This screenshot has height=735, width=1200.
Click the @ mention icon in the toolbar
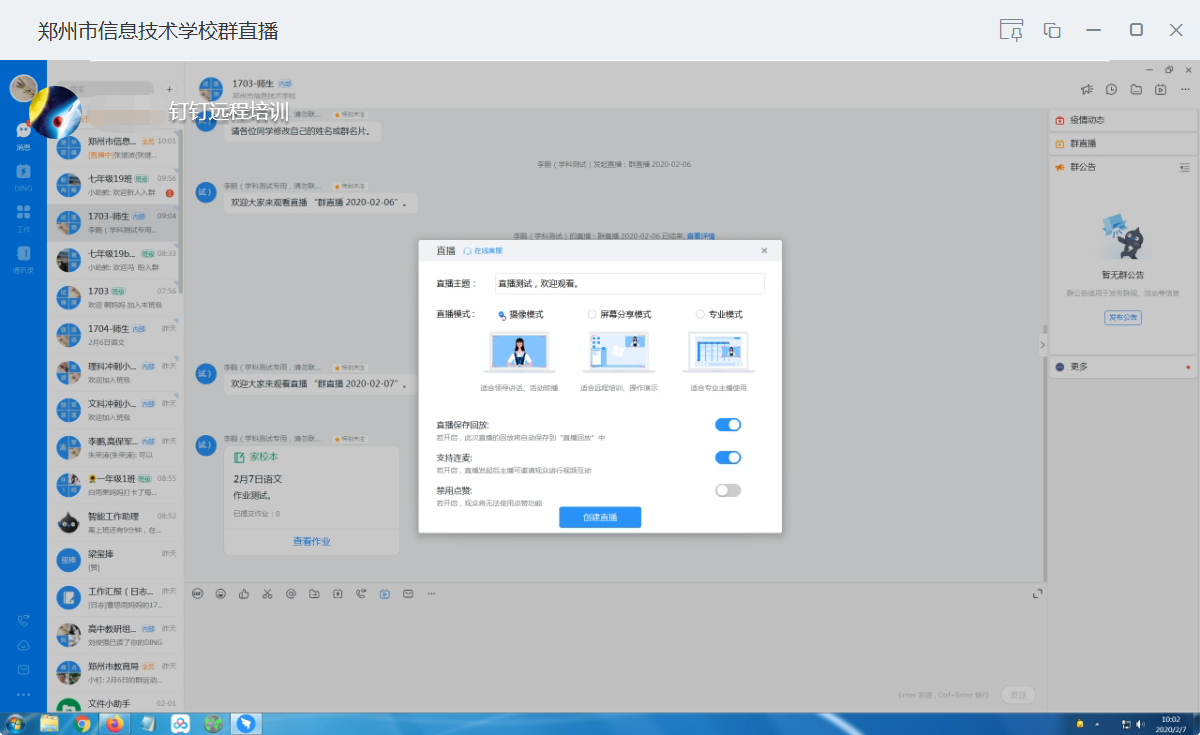tap(291, 593)
